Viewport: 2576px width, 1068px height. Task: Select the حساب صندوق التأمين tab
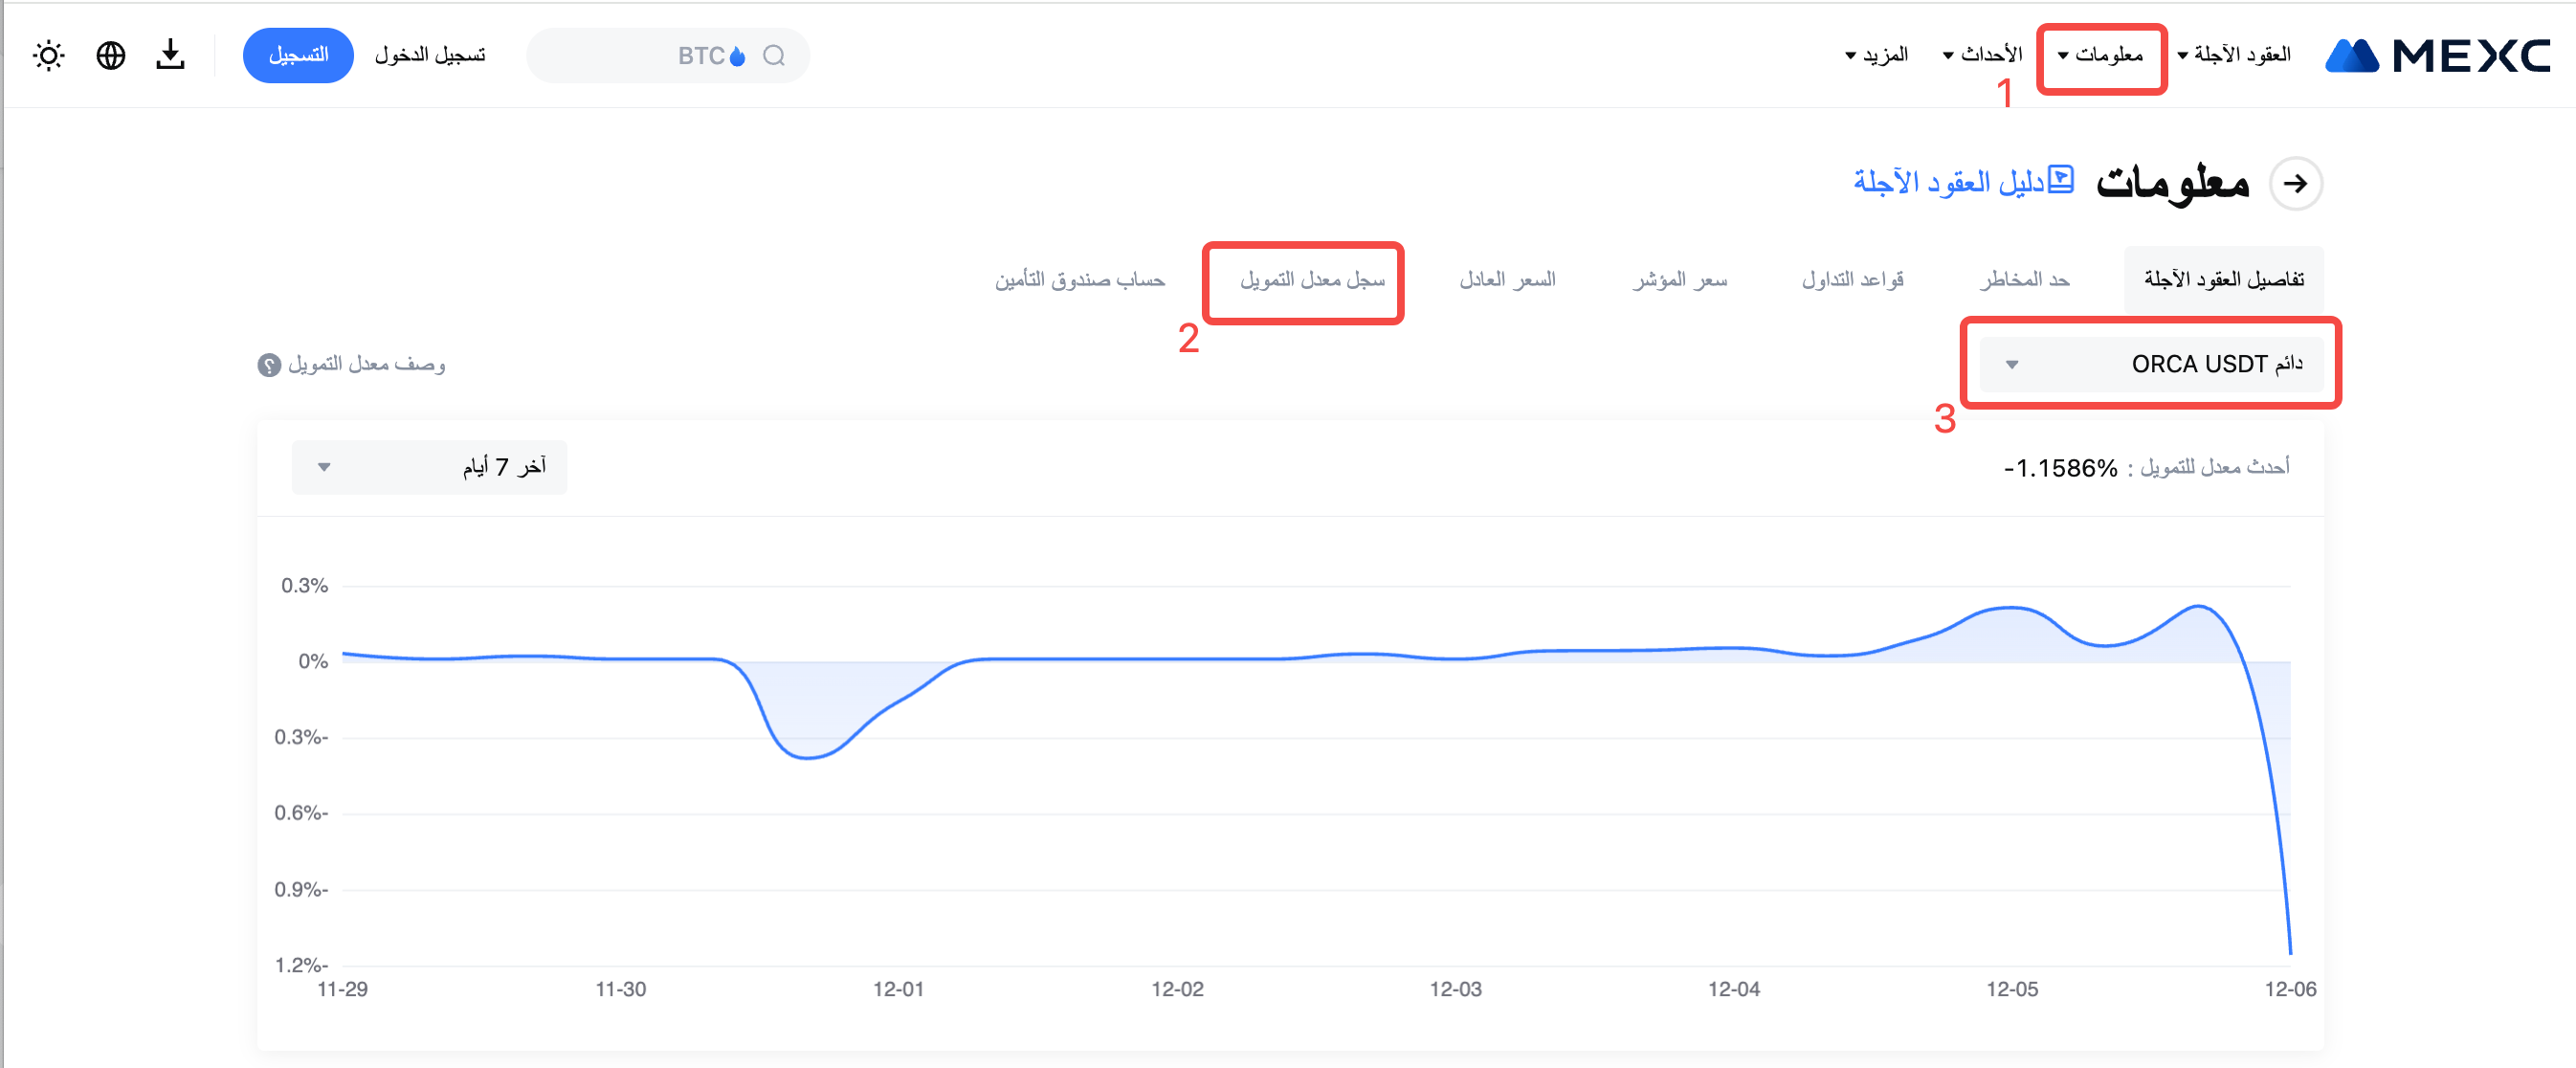click(x=1079, y=280)
